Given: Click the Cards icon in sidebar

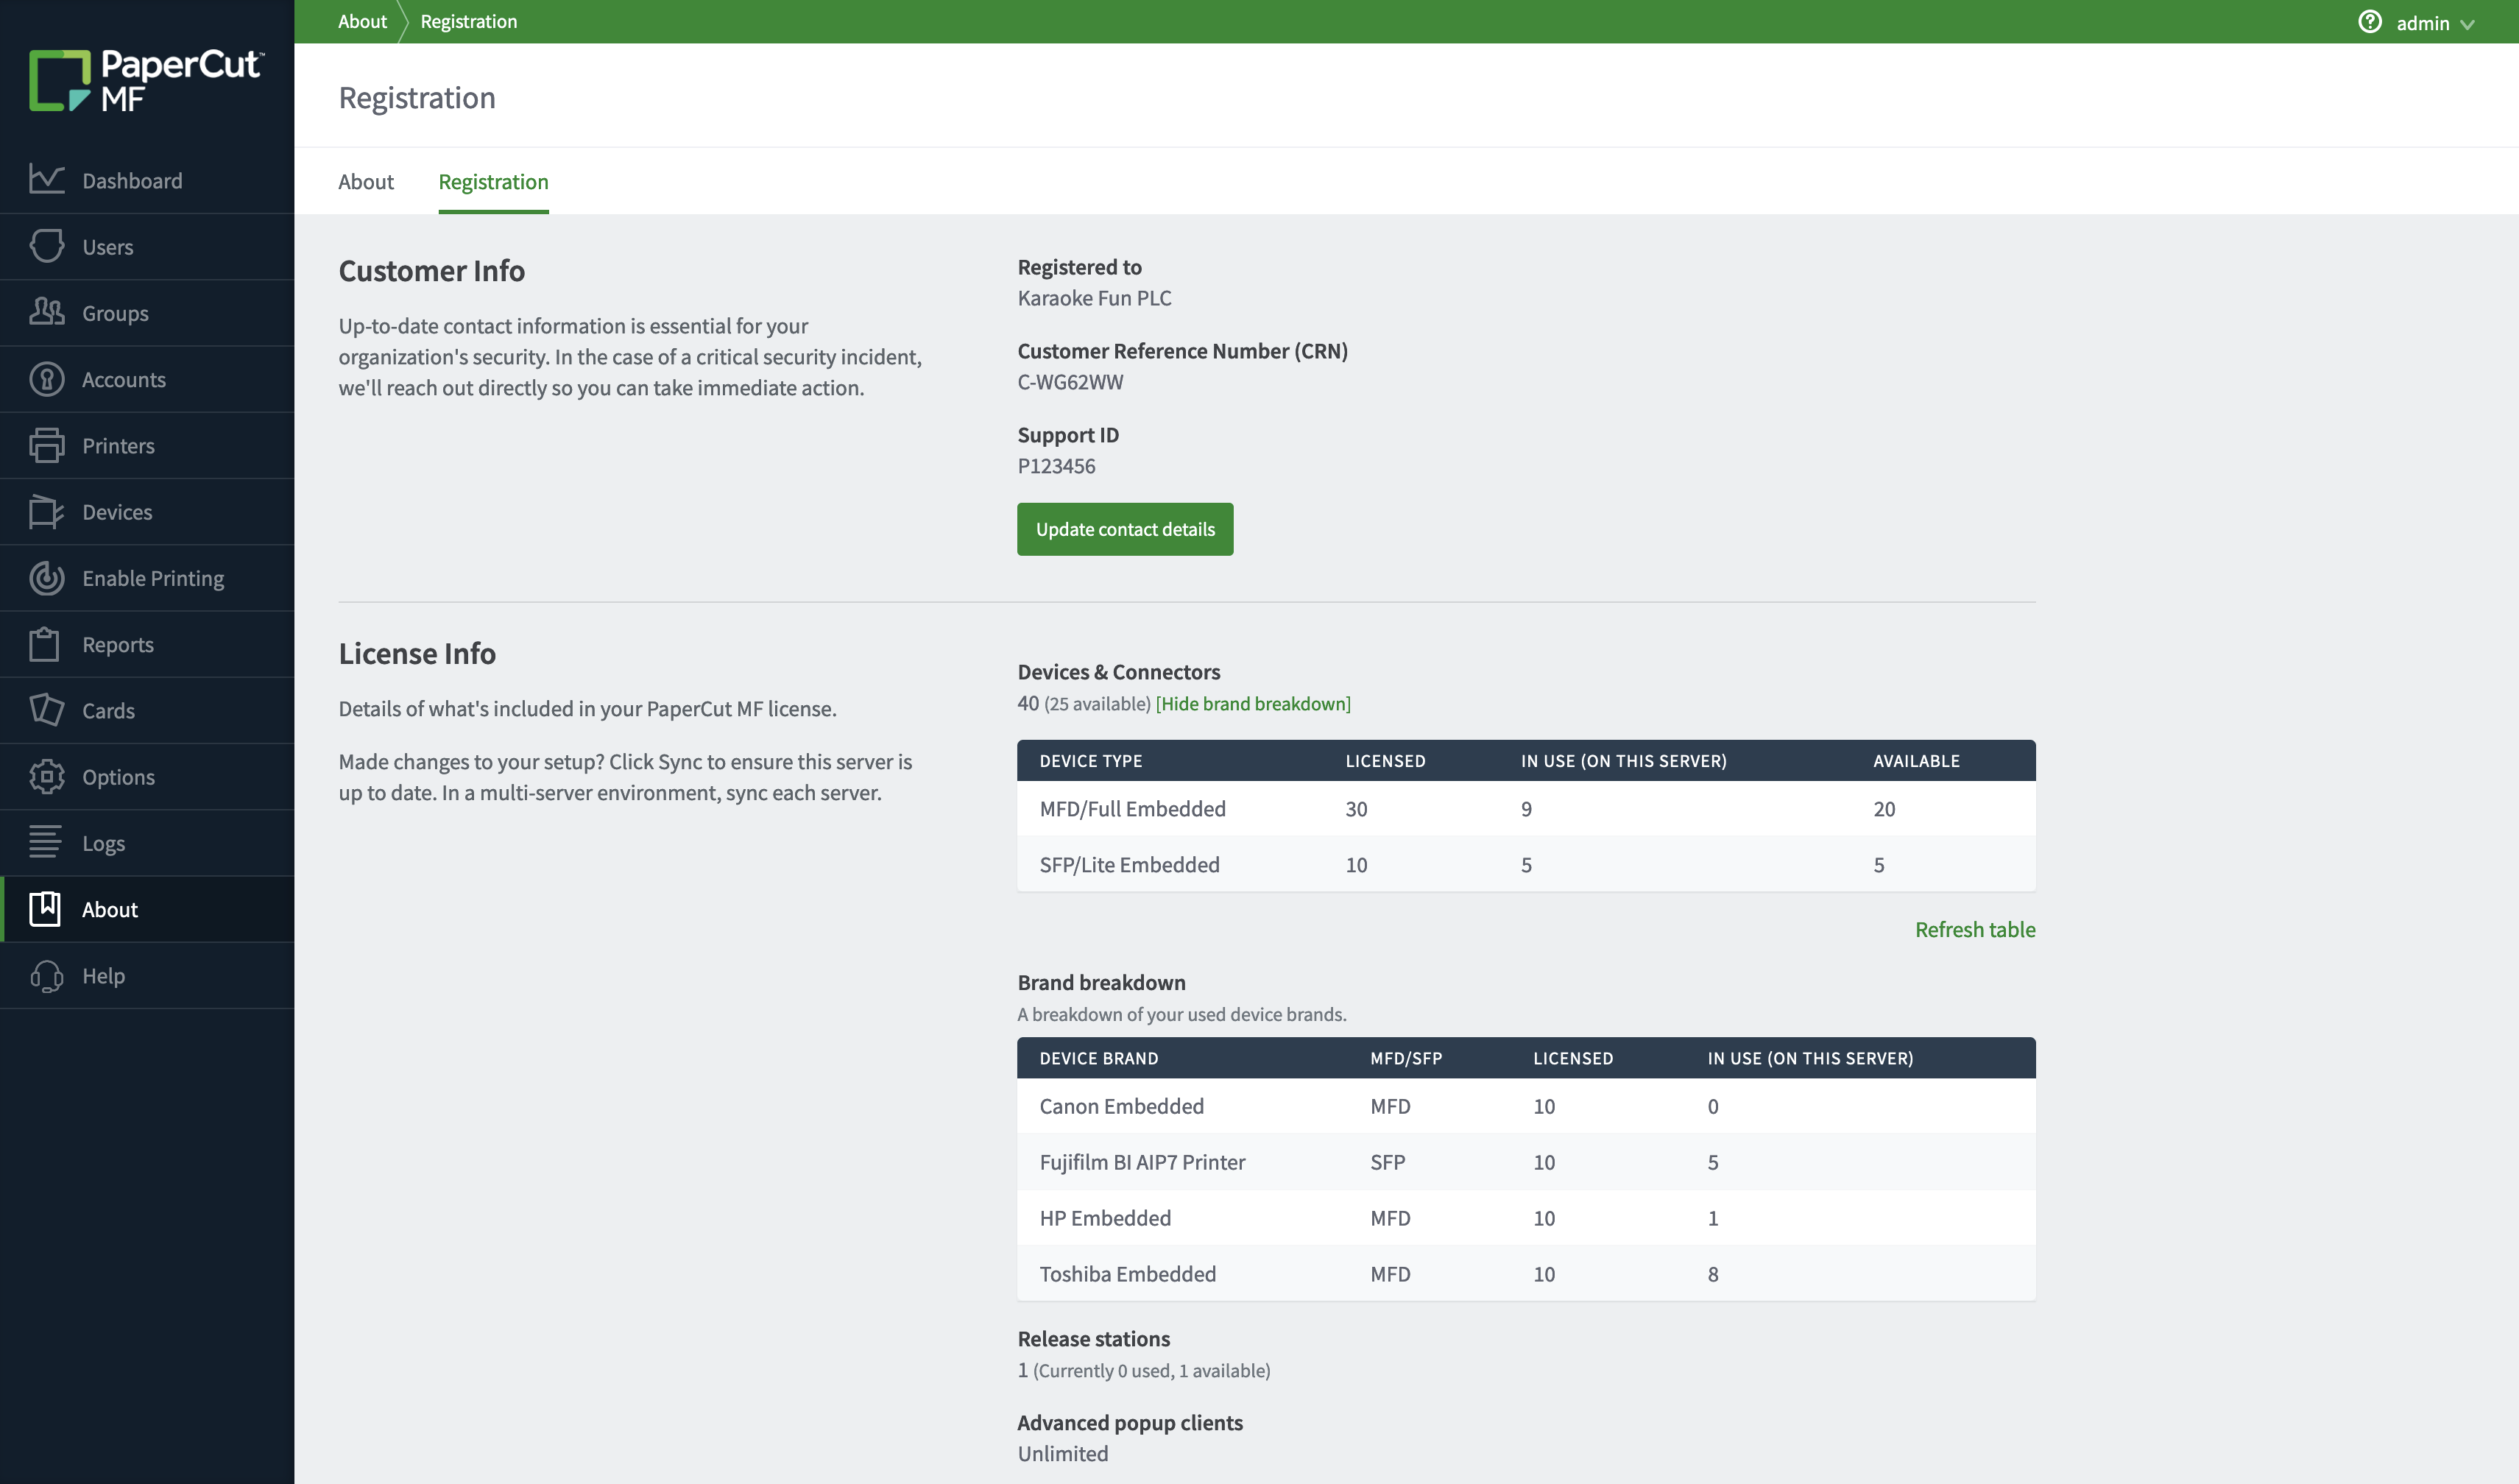Looking at the screenshot, I should point(46,710).
